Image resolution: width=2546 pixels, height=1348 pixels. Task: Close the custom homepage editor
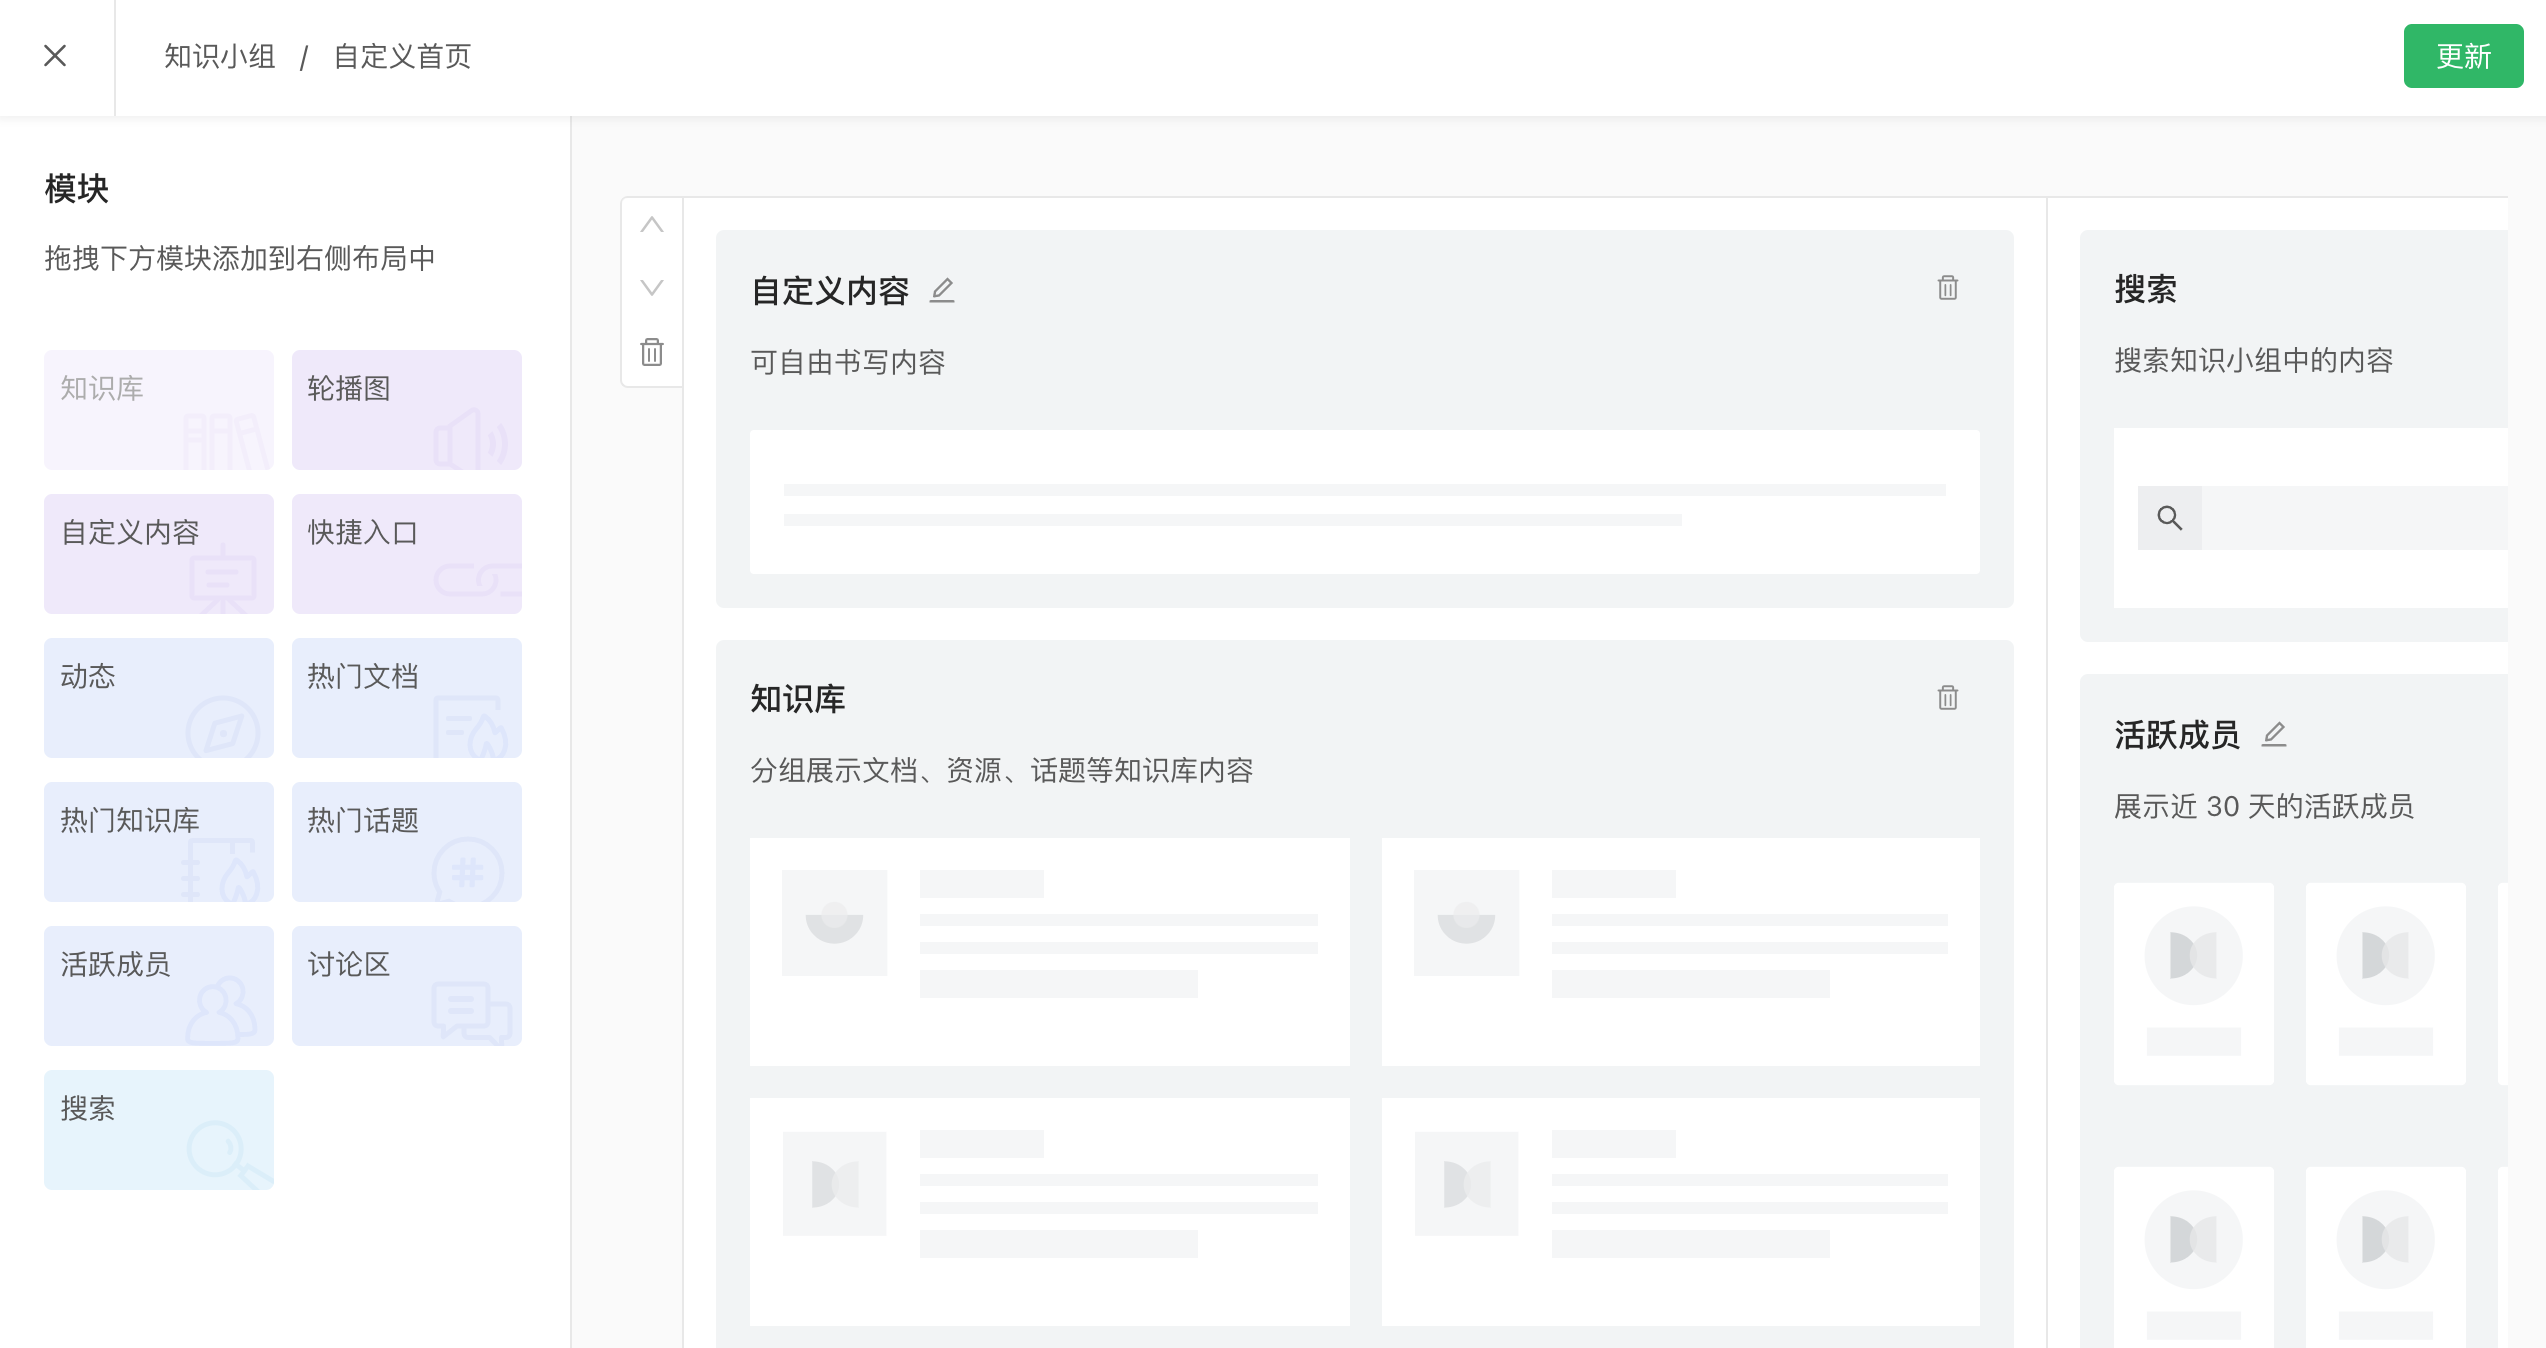(x=56, y=56)
